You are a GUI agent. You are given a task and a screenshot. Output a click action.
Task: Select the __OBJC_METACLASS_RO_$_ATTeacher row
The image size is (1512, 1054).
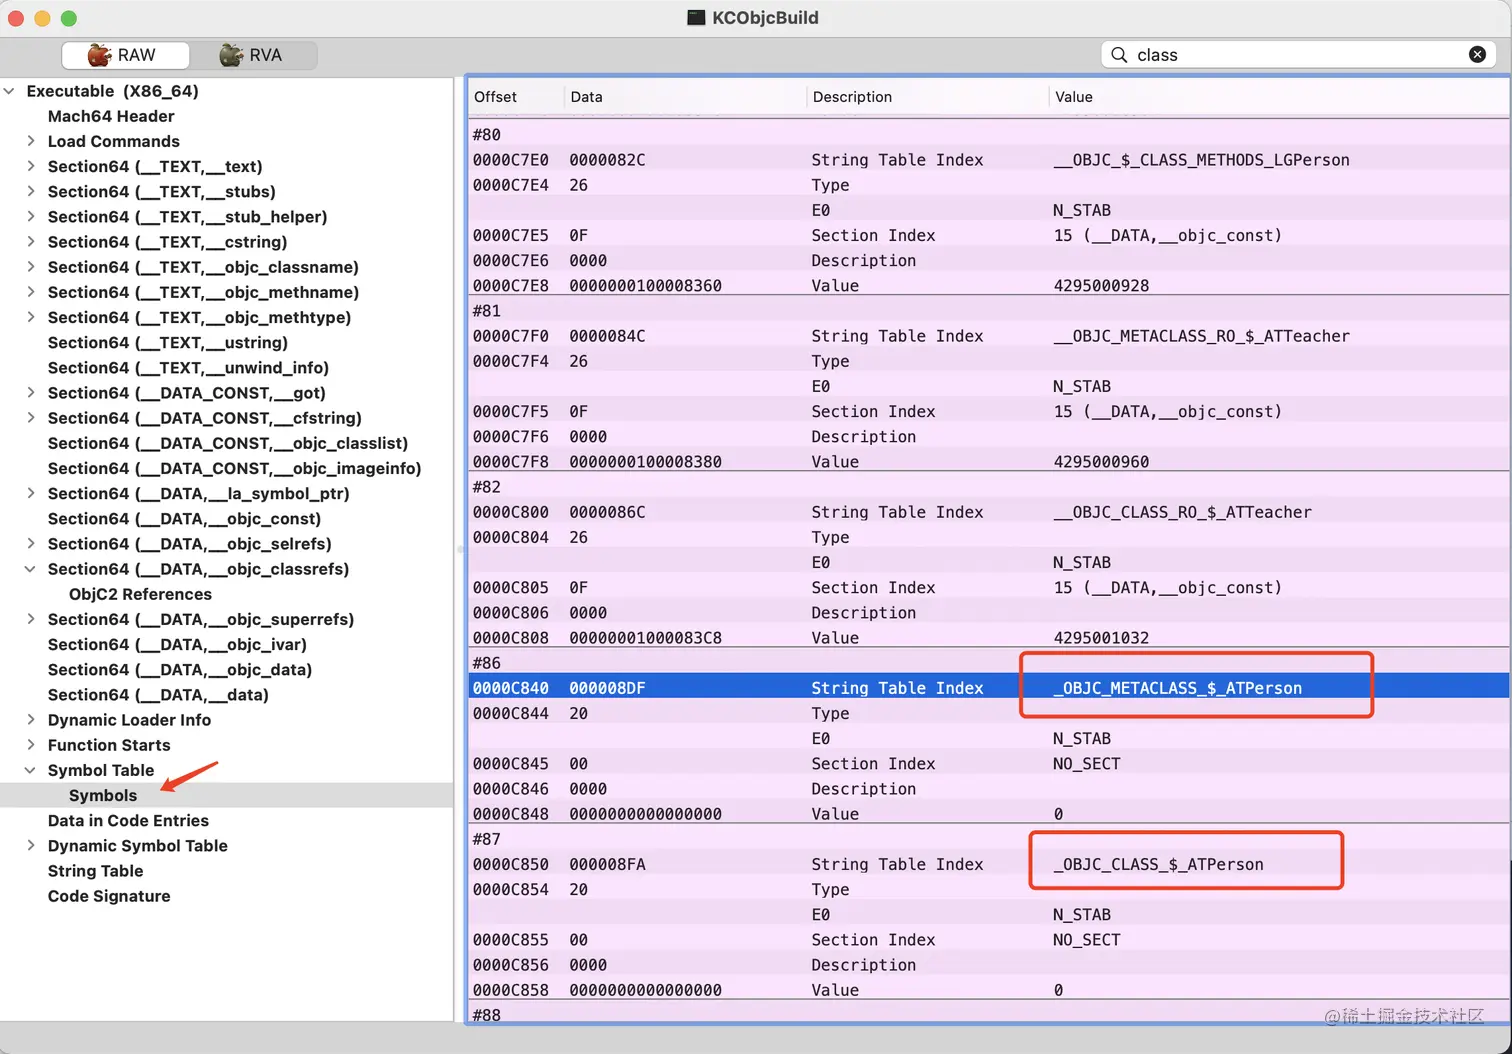tap(988, 336)
